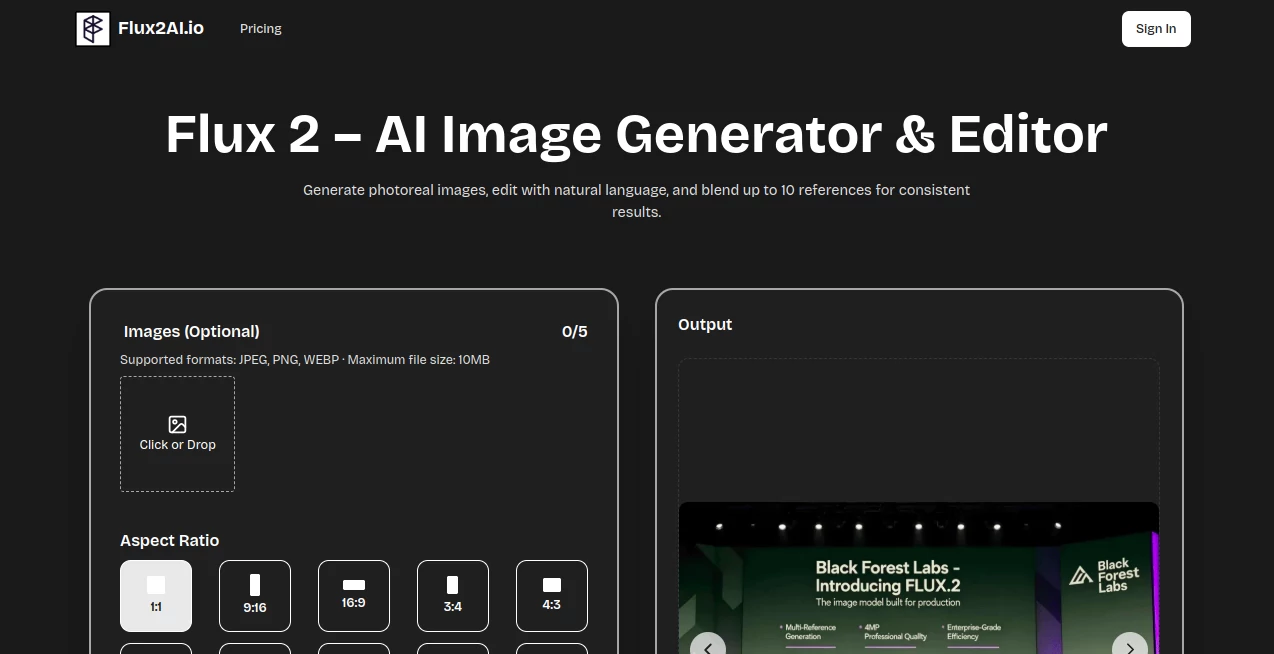Select the 4:3 aspect ratio icon
This screenshot has height=654, width=1274.
tap(552, 585)
